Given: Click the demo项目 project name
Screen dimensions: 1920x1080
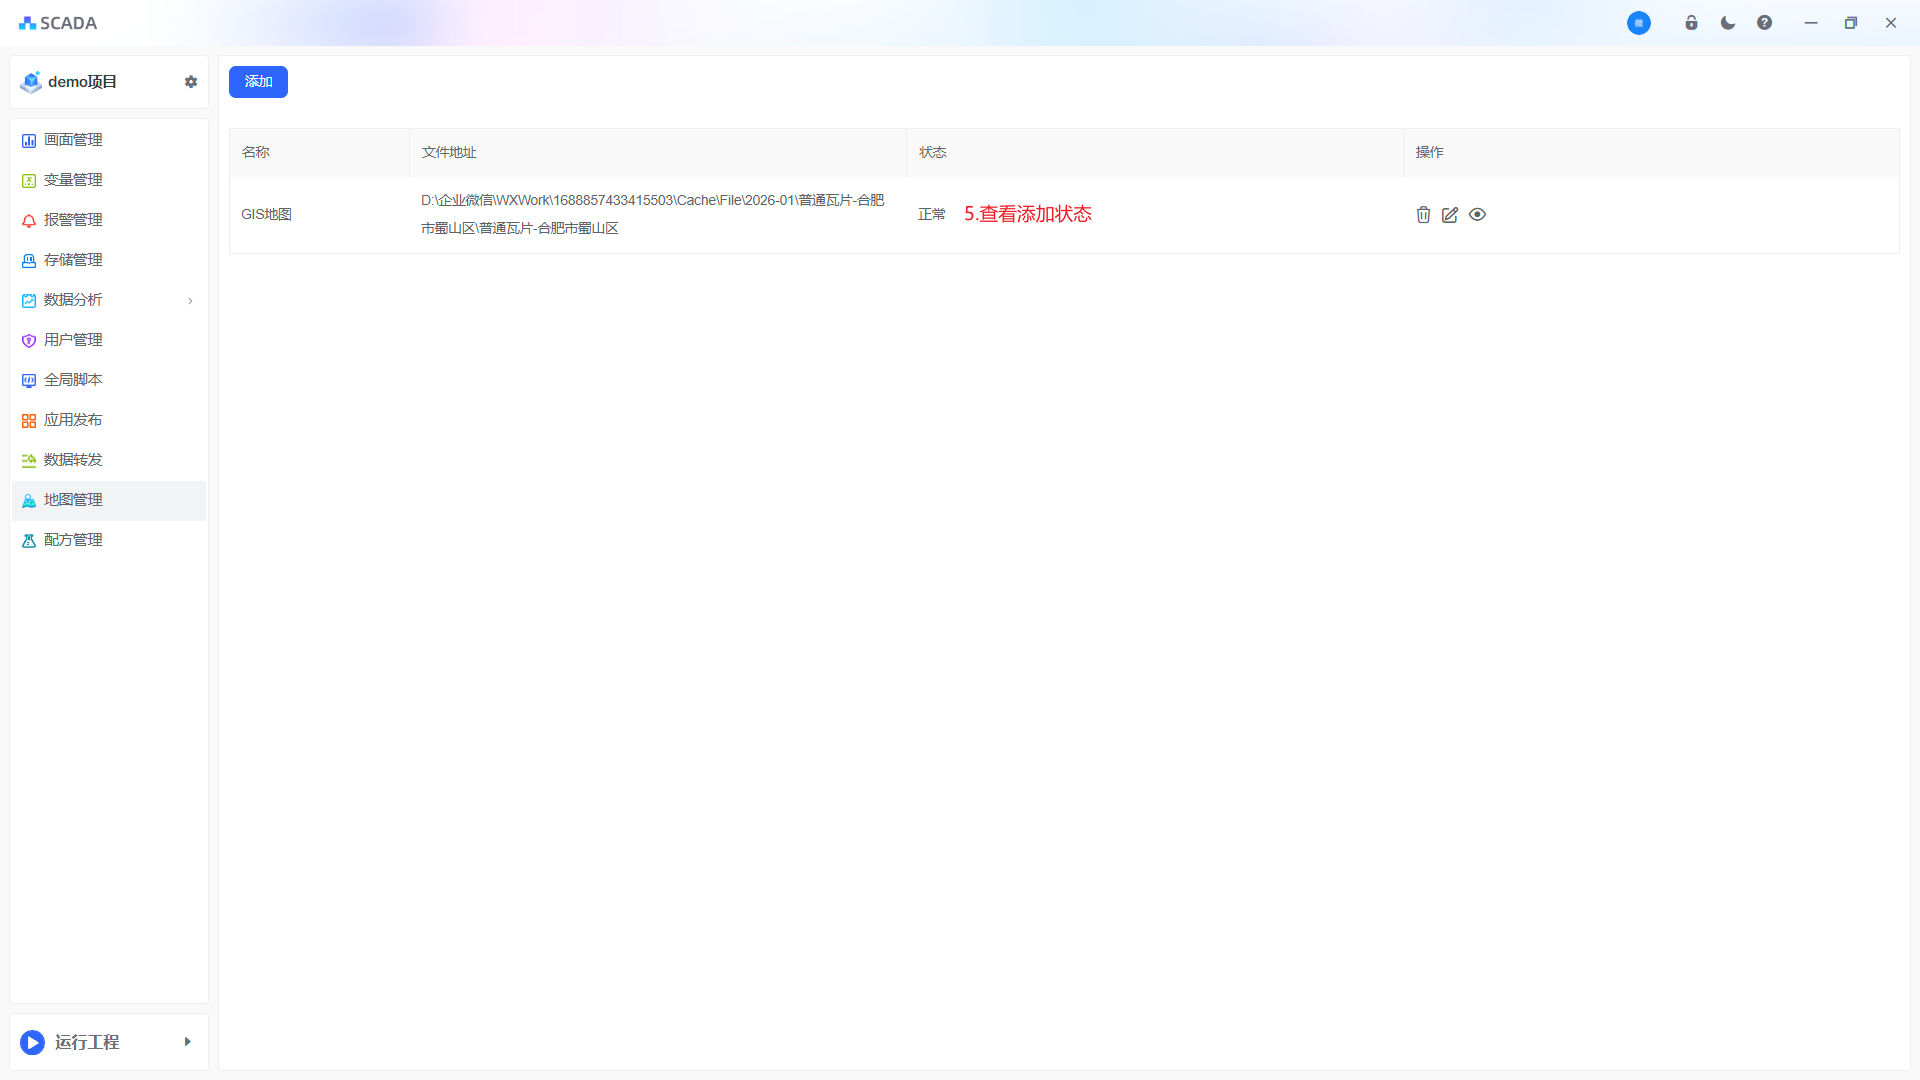Looking at the screenshot, I should [x=82, y=82].
